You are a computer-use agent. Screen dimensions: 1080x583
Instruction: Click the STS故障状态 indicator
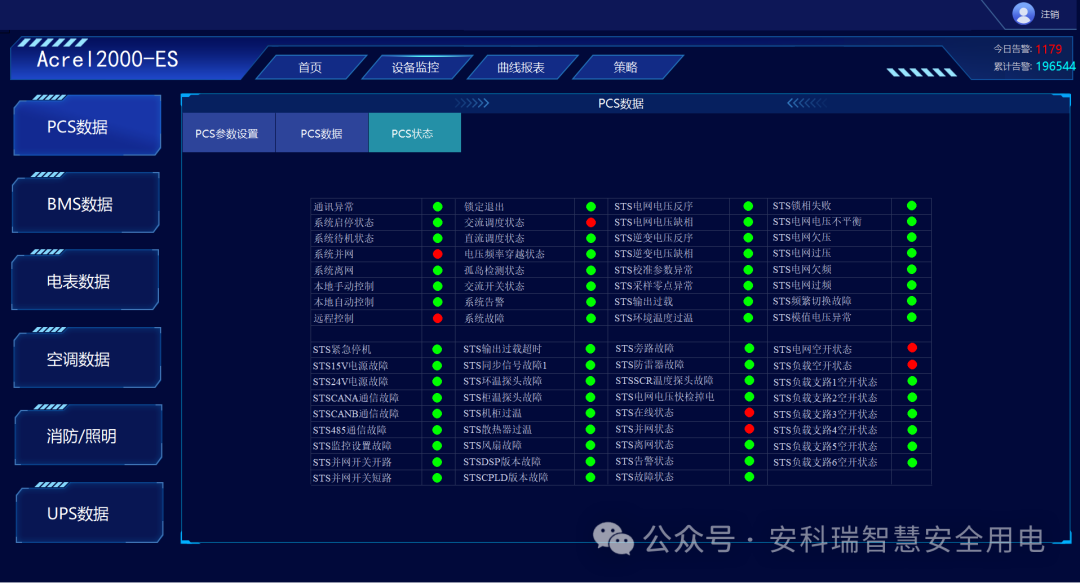749,477
